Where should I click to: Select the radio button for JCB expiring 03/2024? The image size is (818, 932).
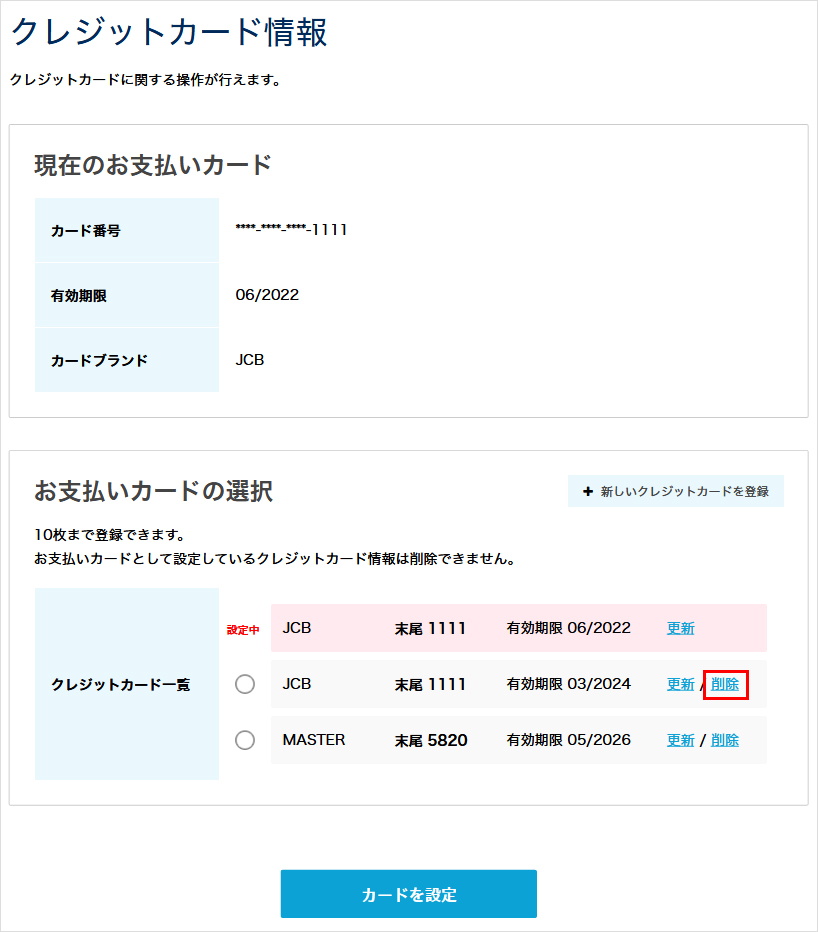(245, 684)
